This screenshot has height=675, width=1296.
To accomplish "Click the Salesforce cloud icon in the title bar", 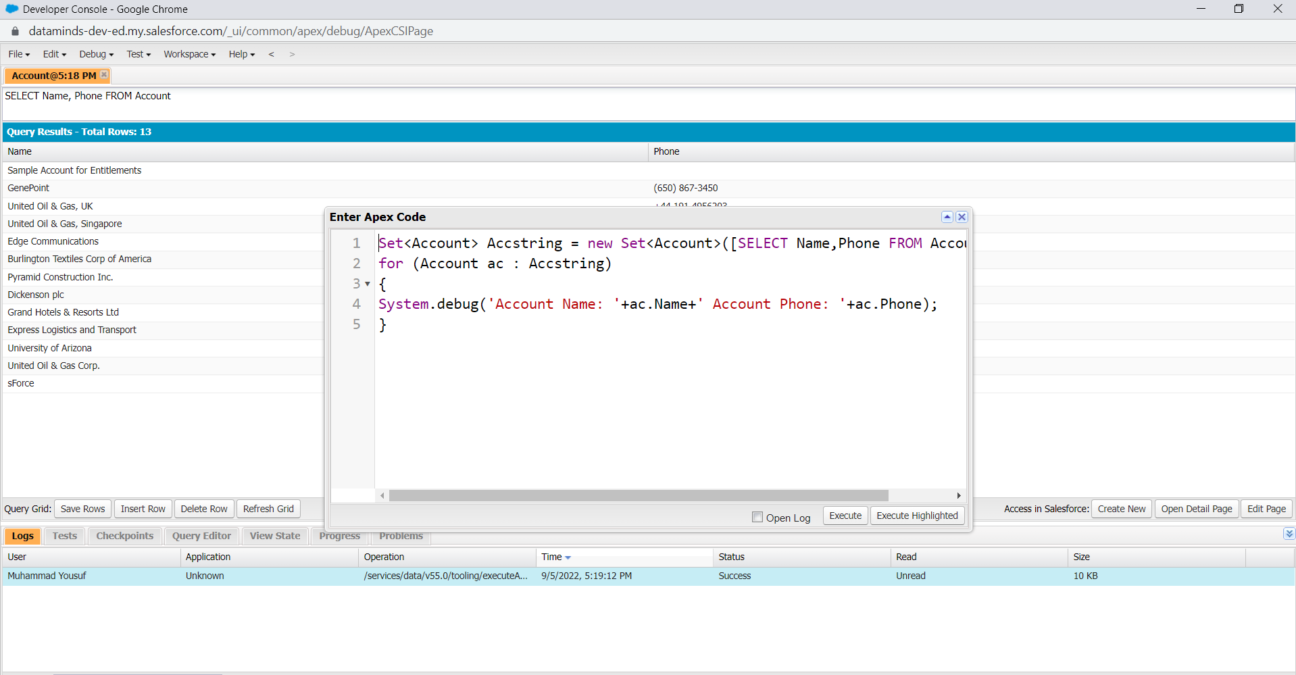I will click(x=12, y=9).
